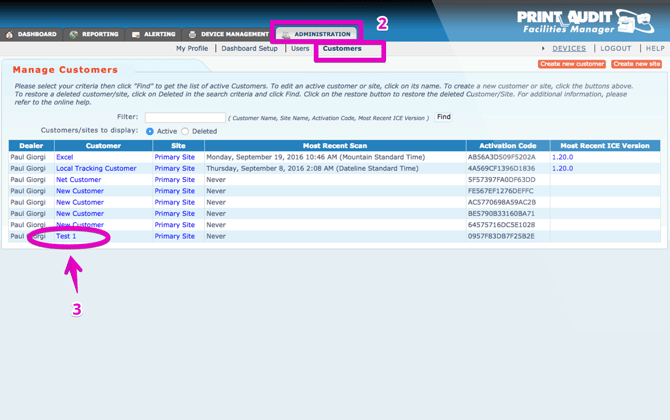Open Local Tracking Customer link
This screenshot has height=420, width=670.
click(96, 168)
